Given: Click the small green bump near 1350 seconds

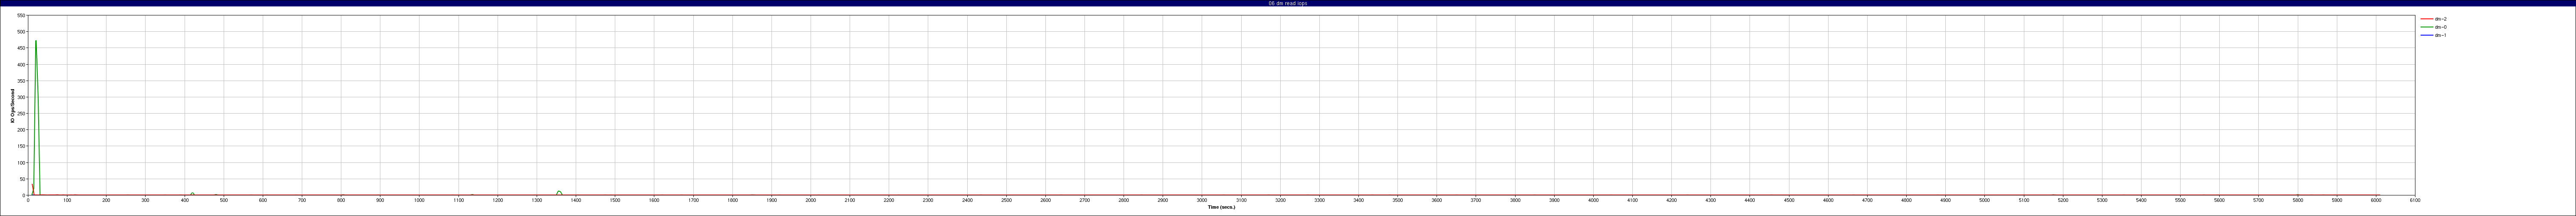Looking at the screenshot, I should point(559,192).
